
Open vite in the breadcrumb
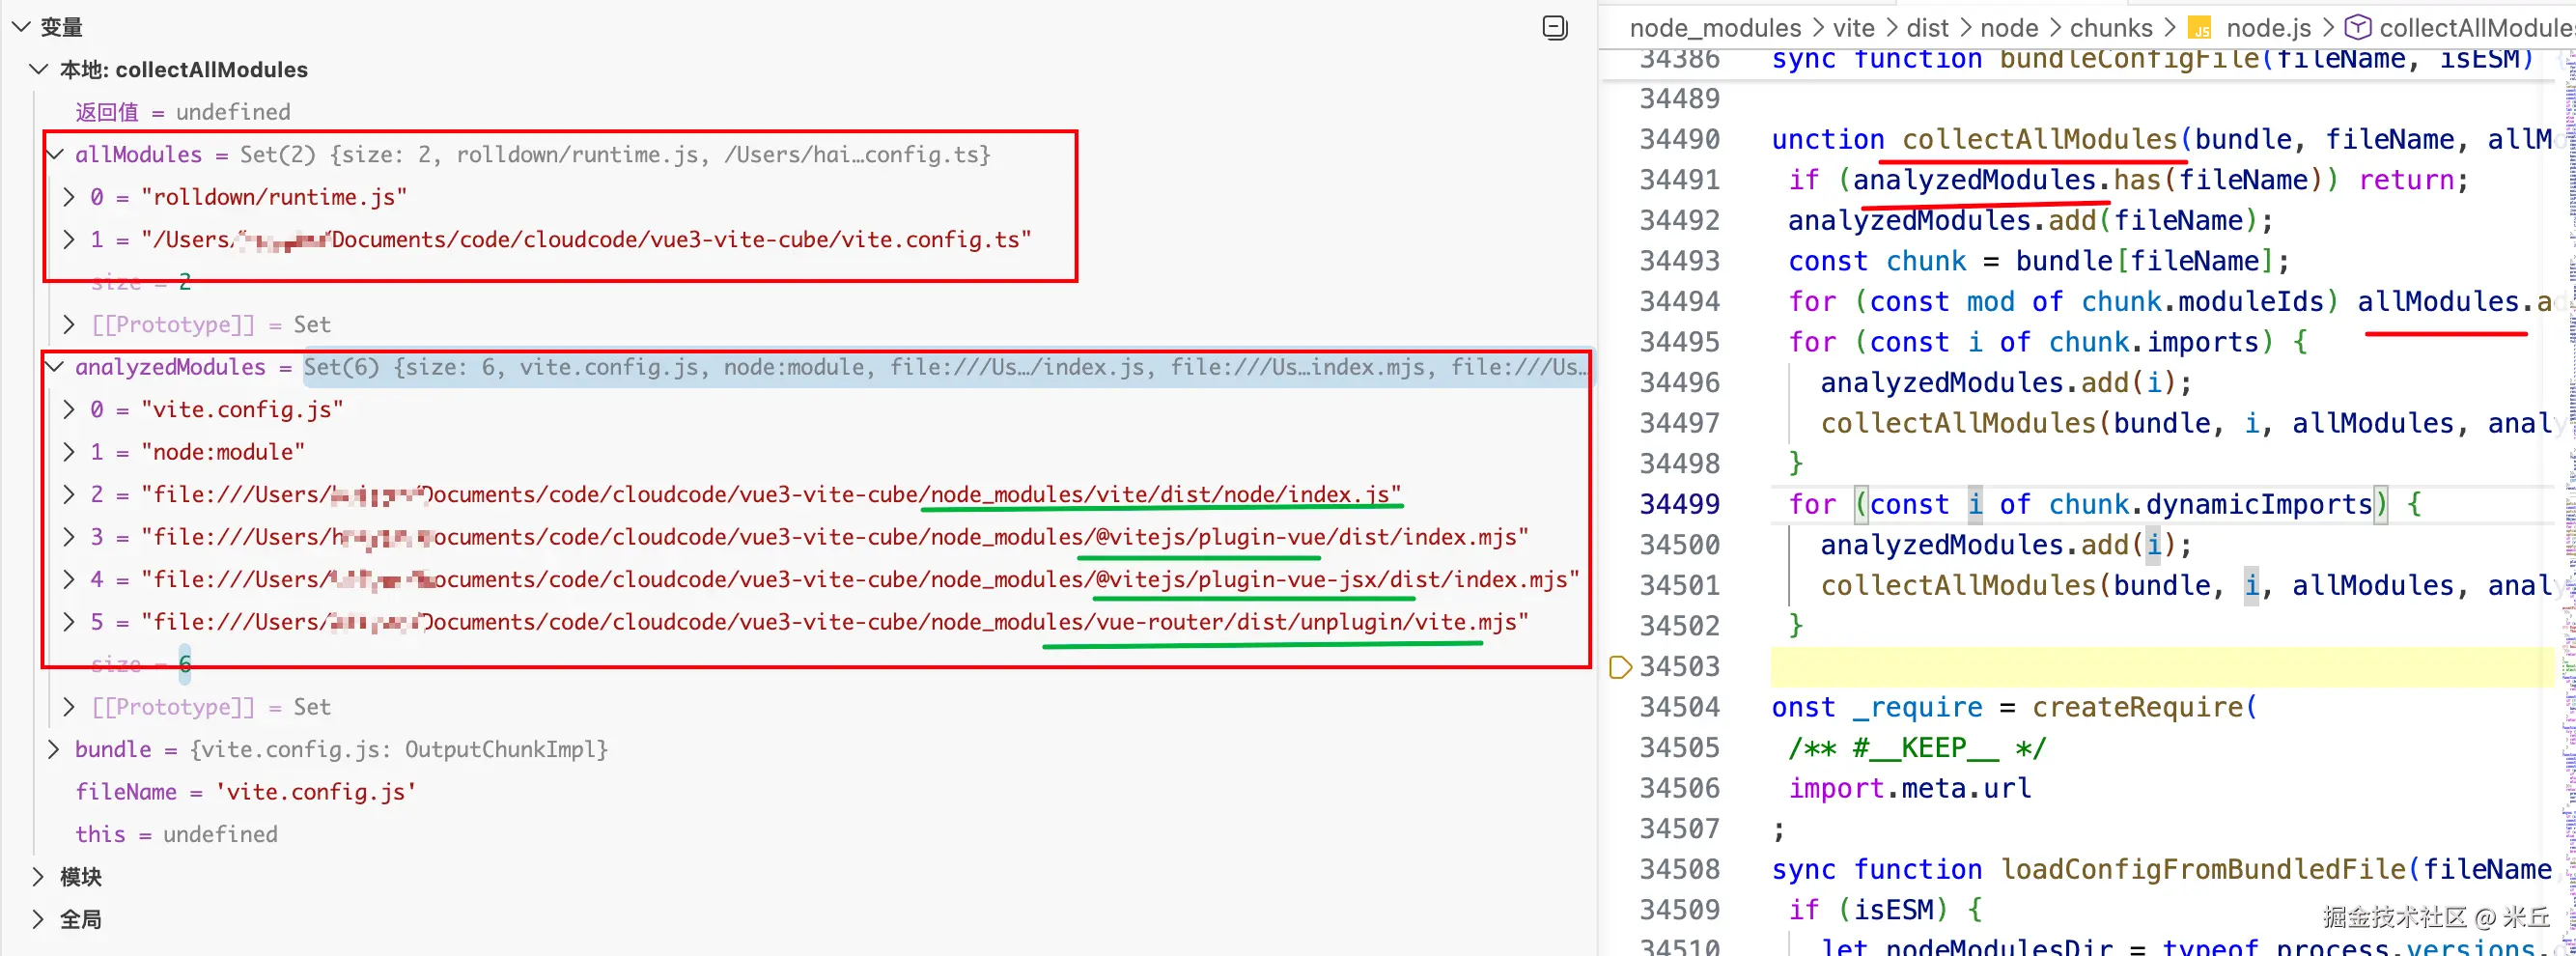click(1853, 28)
